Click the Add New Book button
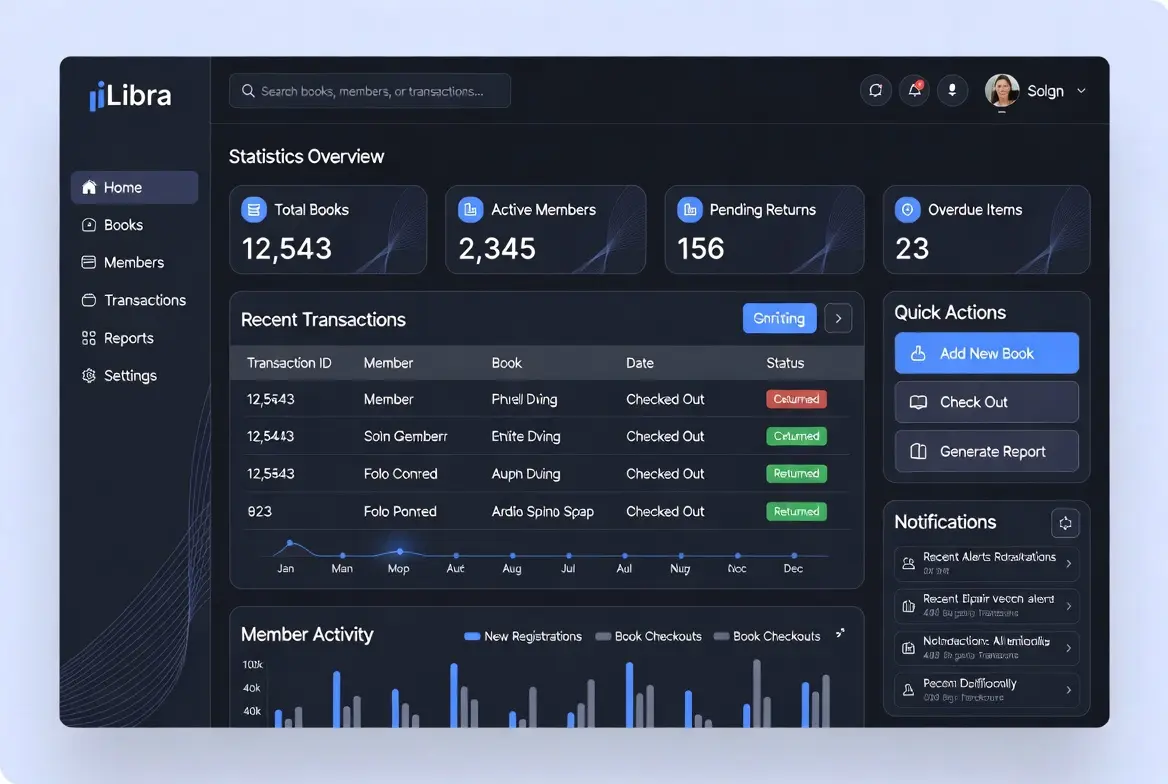Viewport: 1168px width, 784px height. (x=986, y=354)
